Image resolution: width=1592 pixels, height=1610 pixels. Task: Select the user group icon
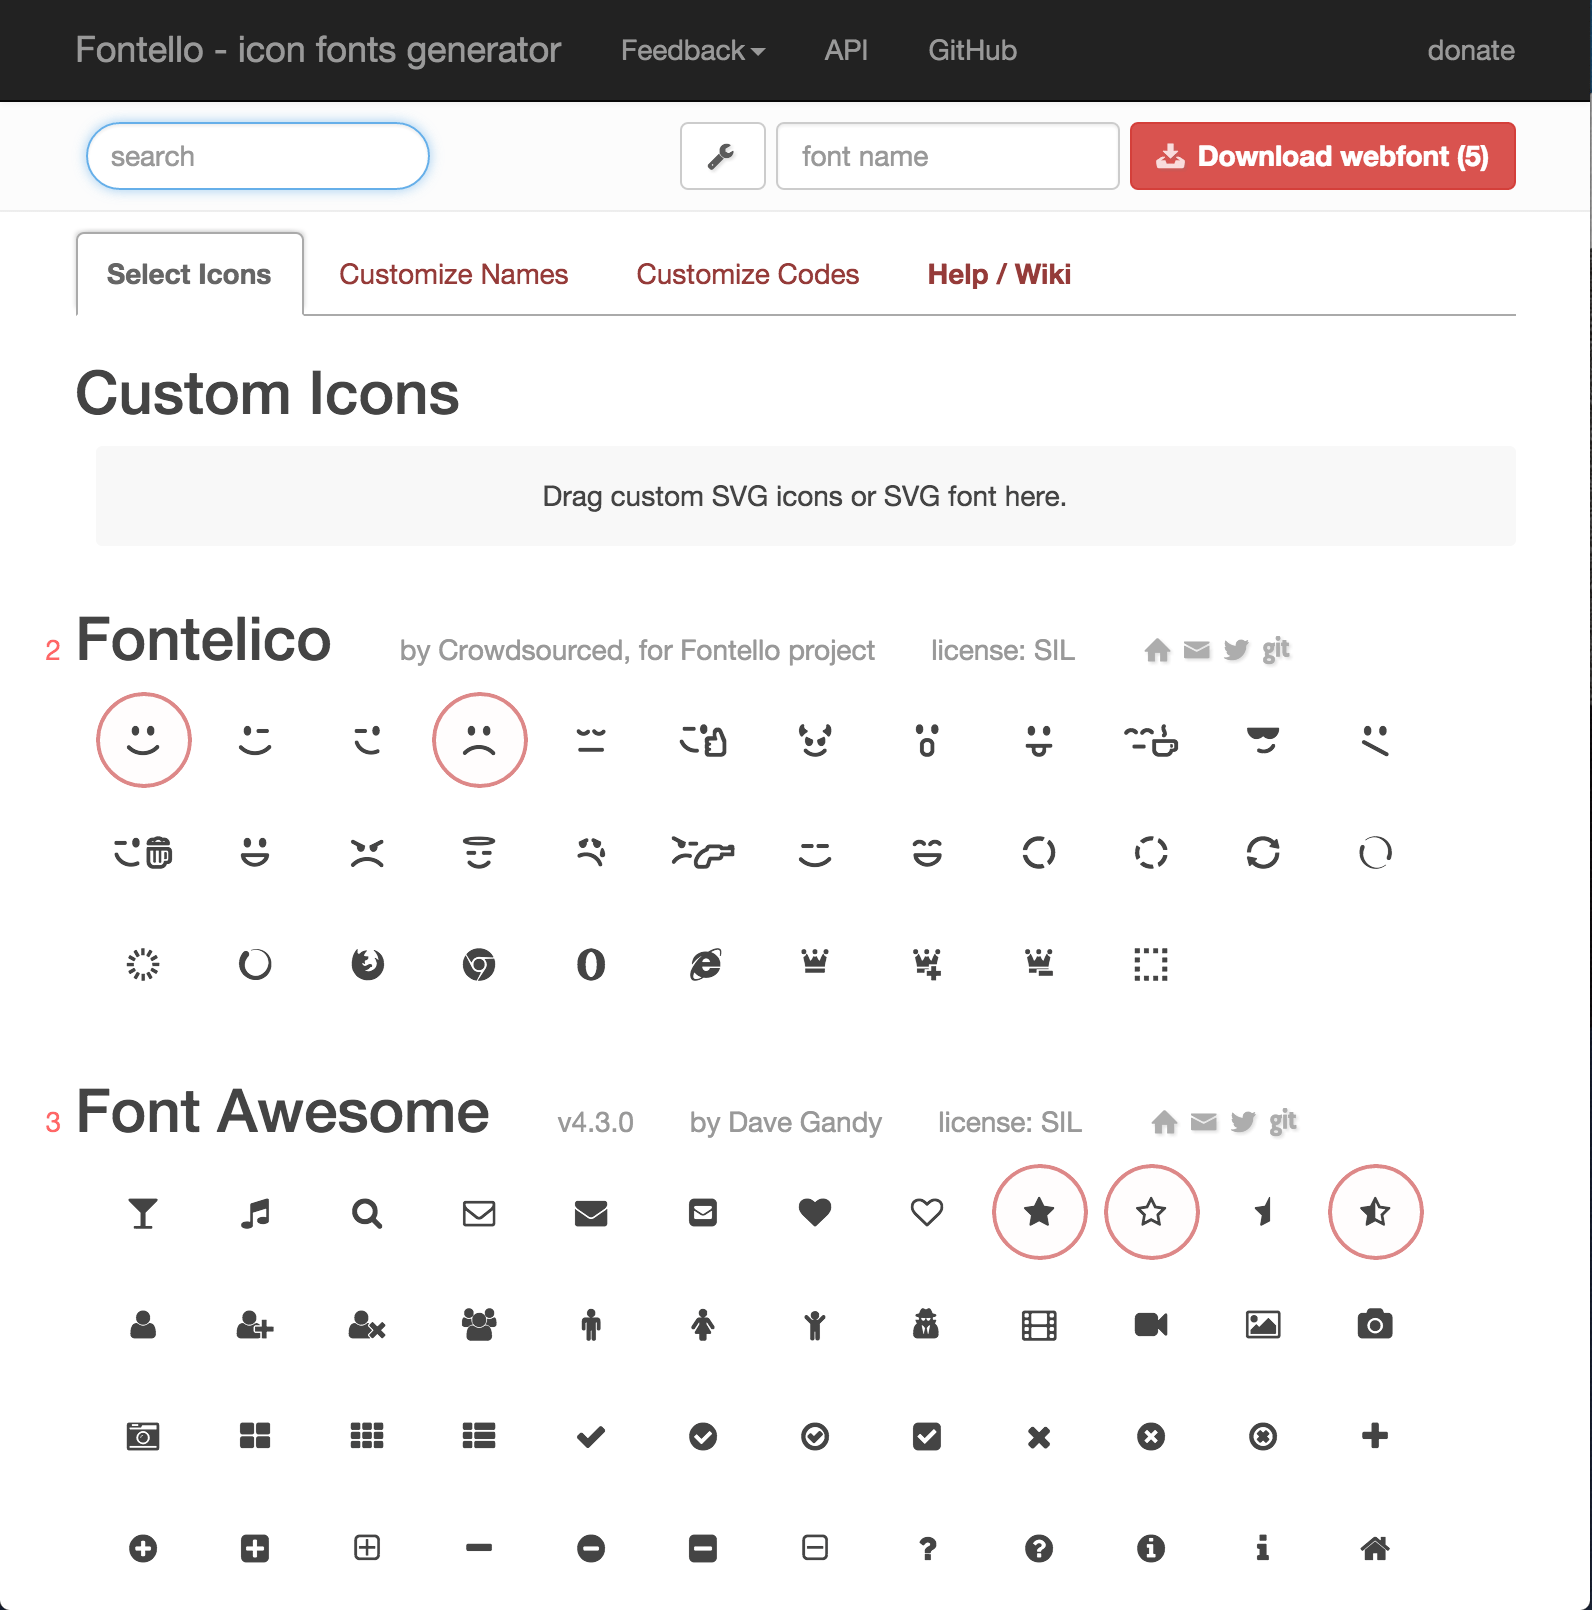click(479, 1324)
